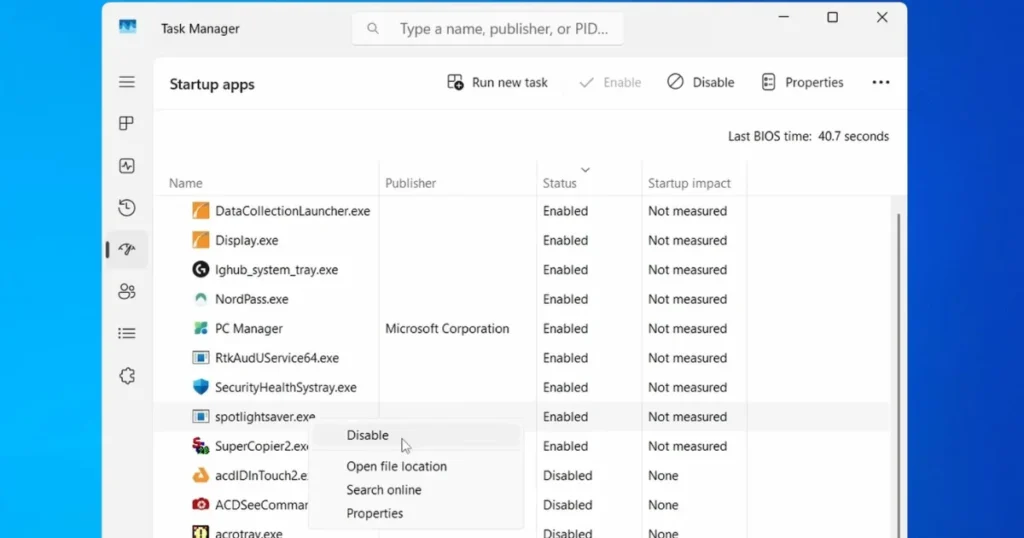Open the App history page icon

click(x=127, y=208)
